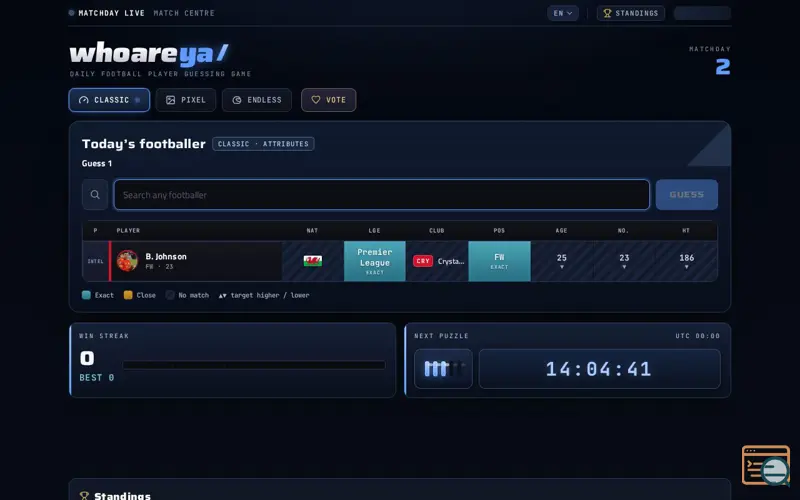The height and width of the screenshot is (500, 800).
Task: Click the BEST 0 streak label
Action: tap(96, 378)
